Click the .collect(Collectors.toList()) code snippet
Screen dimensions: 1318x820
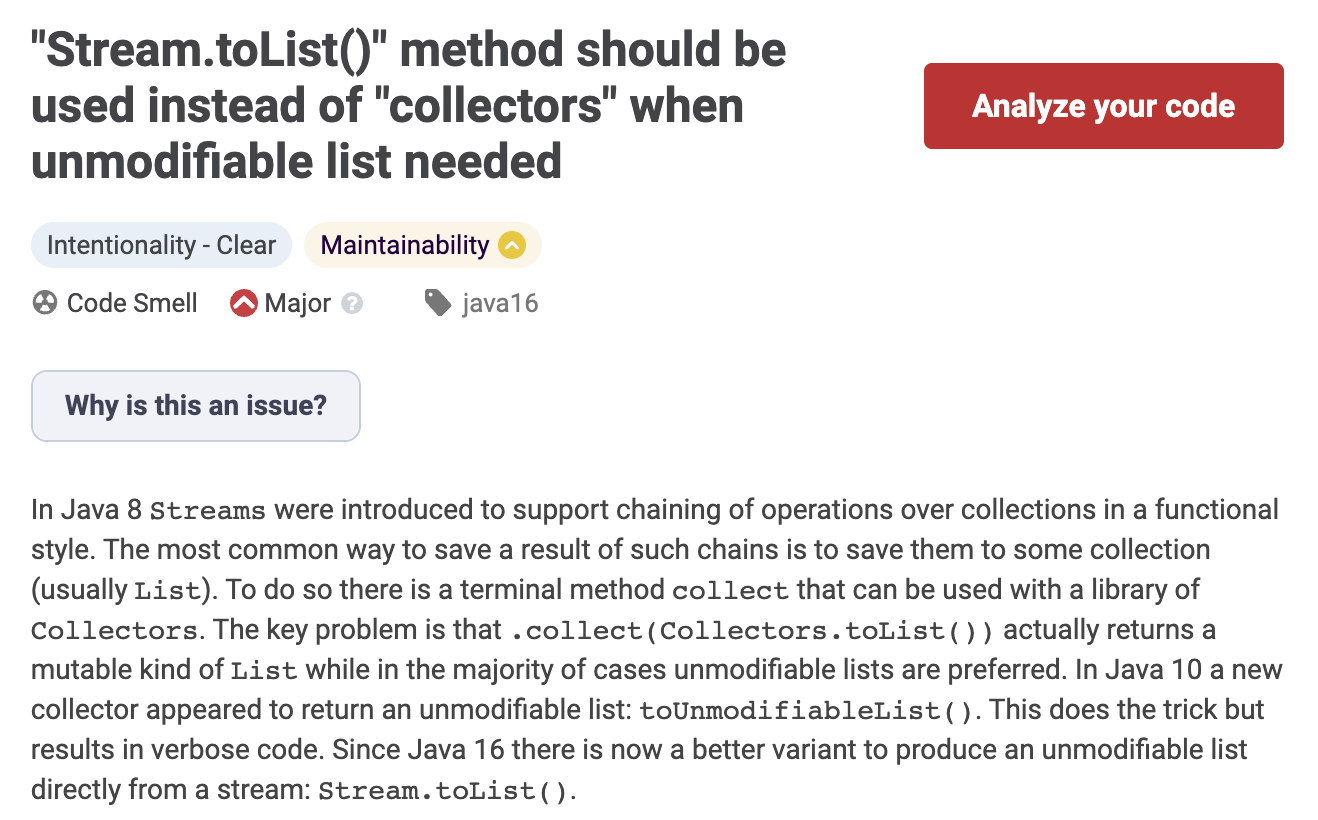(751, 631)
